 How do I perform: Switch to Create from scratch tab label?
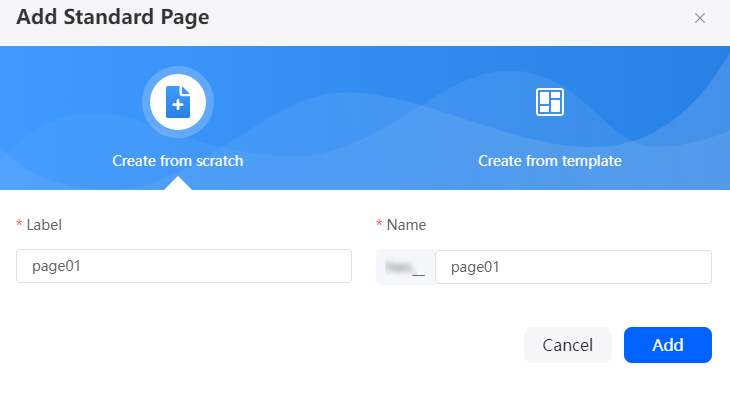click(178, 161)
